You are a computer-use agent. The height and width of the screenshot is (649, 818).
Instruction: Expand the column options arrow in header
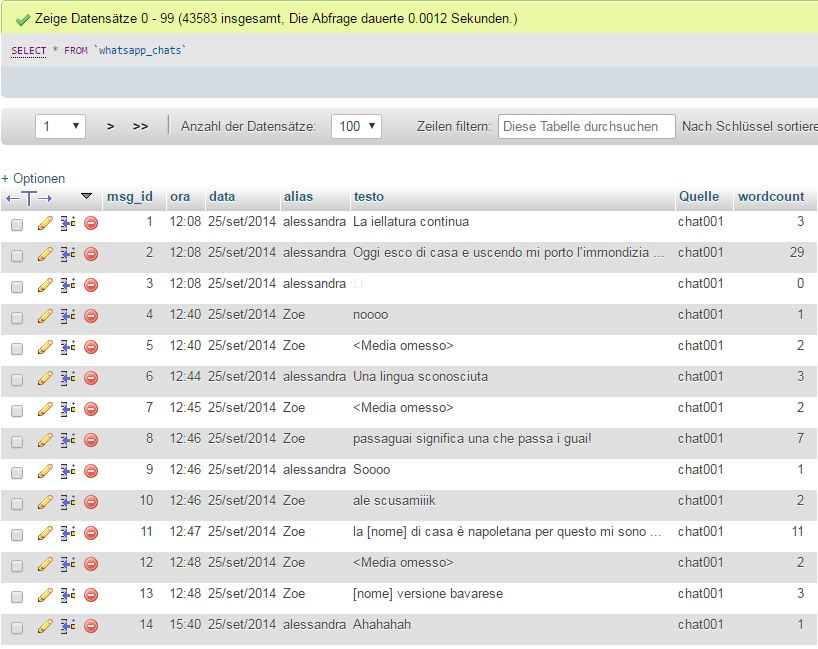pyautogui.click(x=86, y=196)
